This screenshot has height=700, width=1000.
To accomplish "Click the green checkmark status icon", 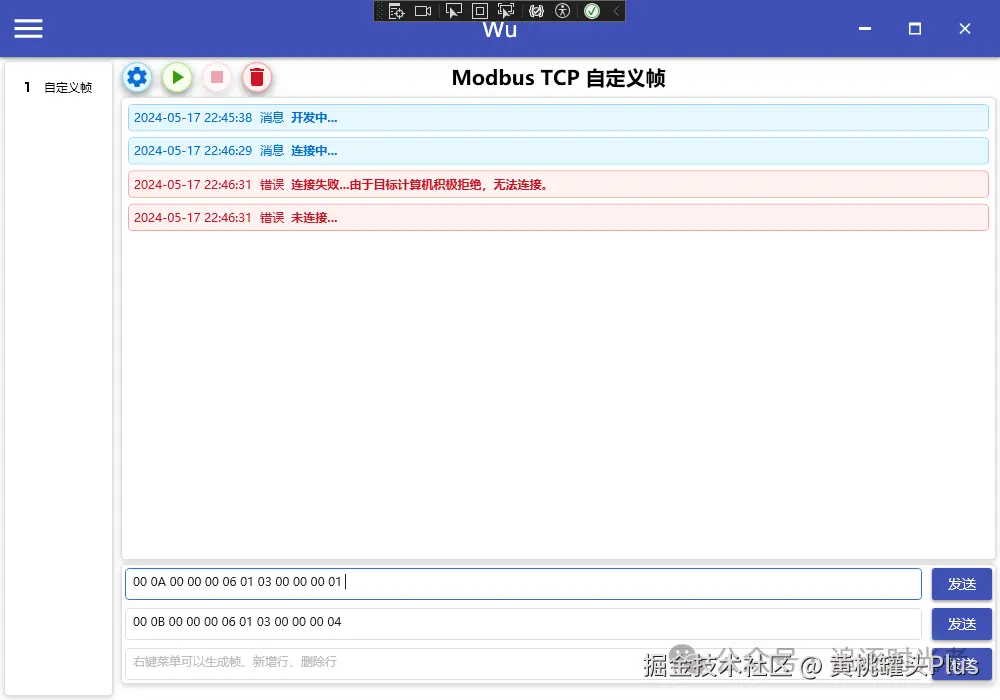I will coord(592,11).
